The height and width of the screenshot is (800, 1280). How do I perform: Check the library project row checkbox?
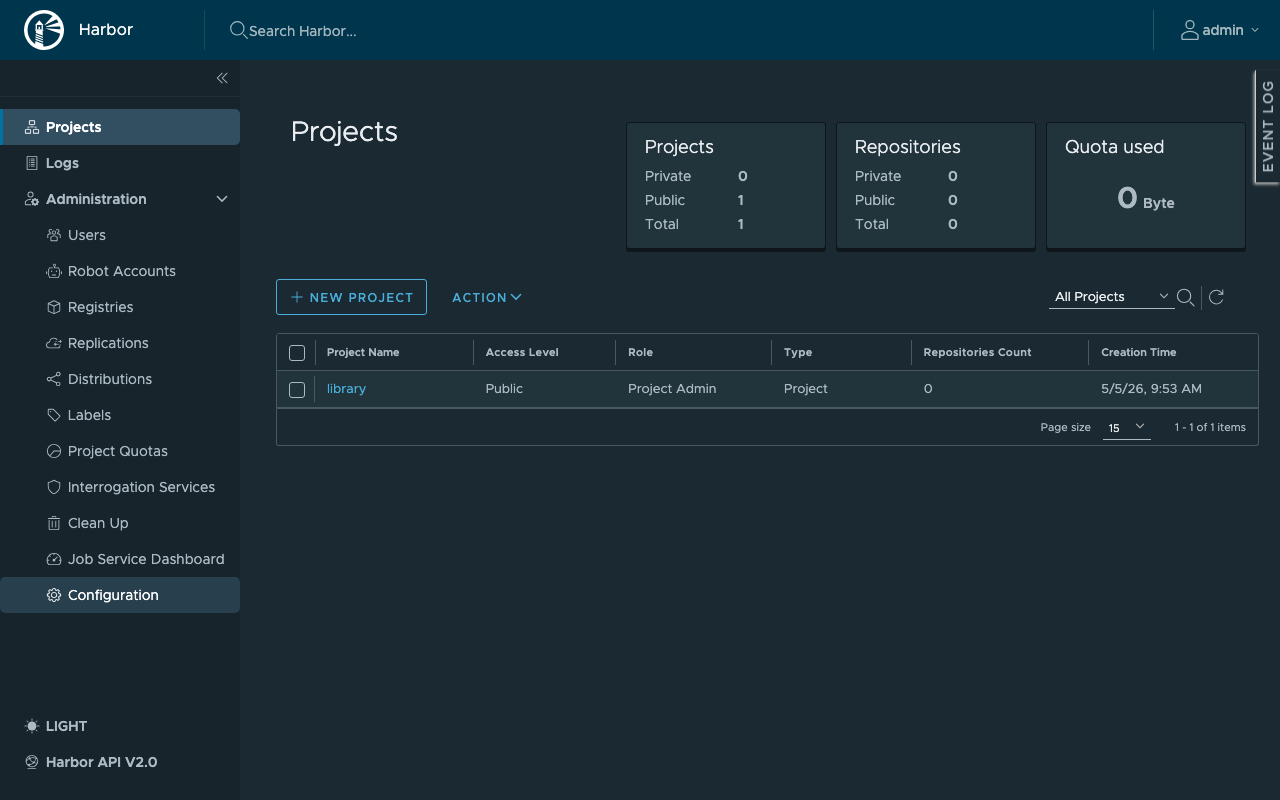click(297, 390)
